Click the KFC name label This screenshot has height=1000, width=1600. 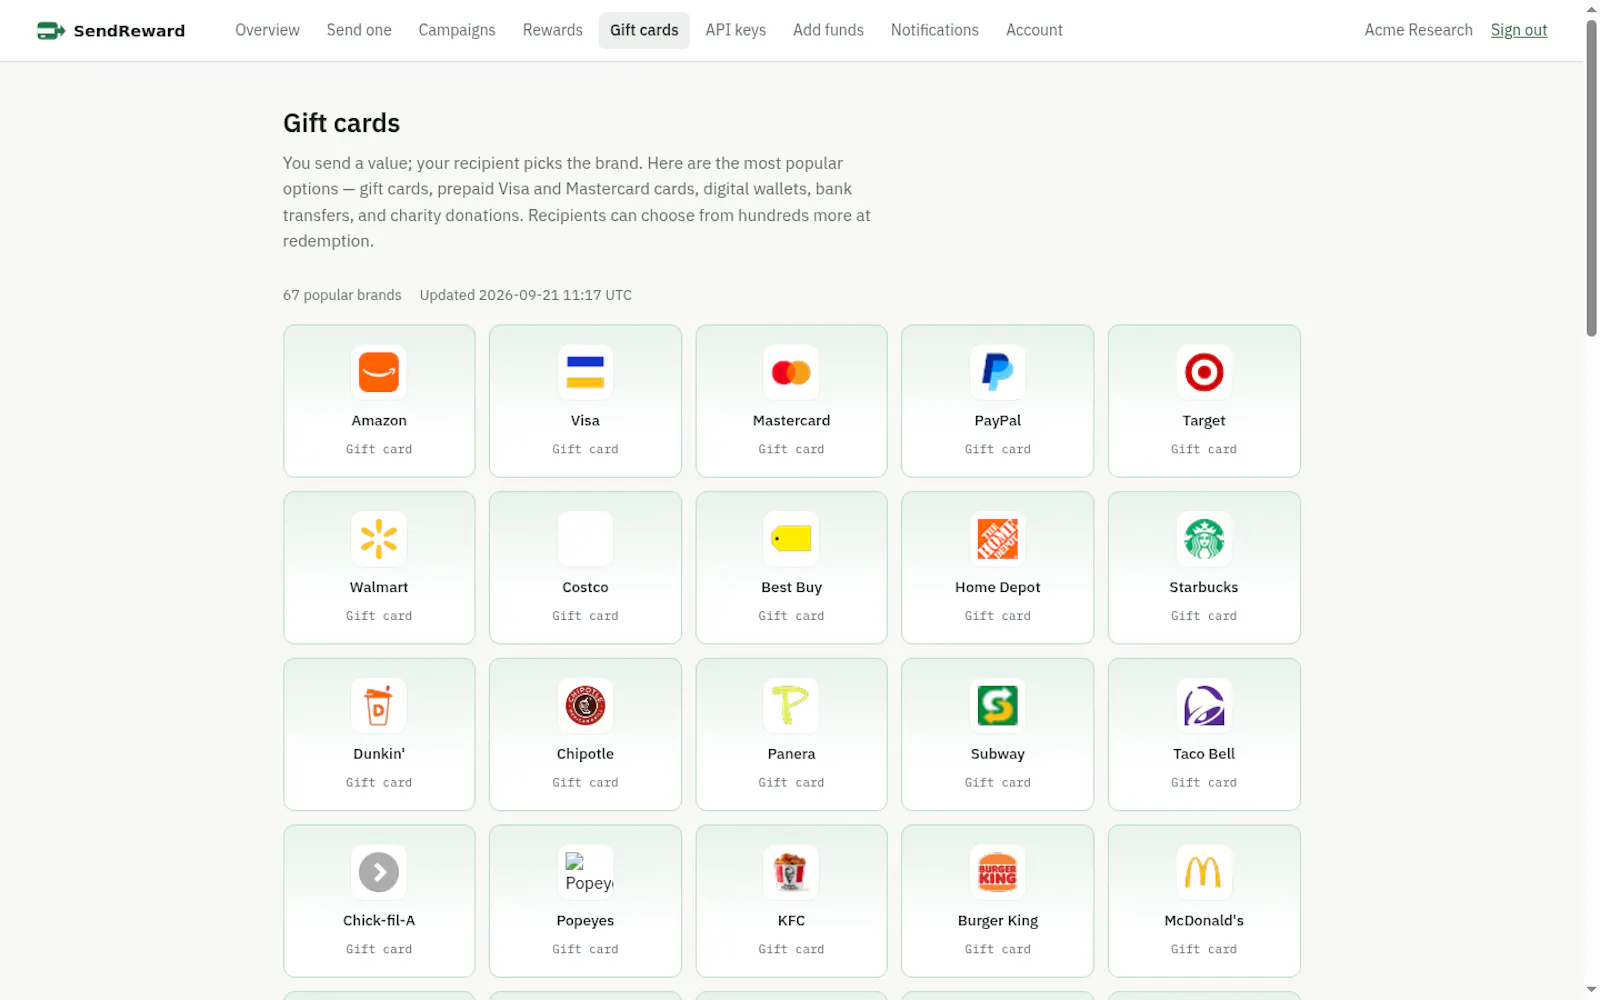point(791,921)
